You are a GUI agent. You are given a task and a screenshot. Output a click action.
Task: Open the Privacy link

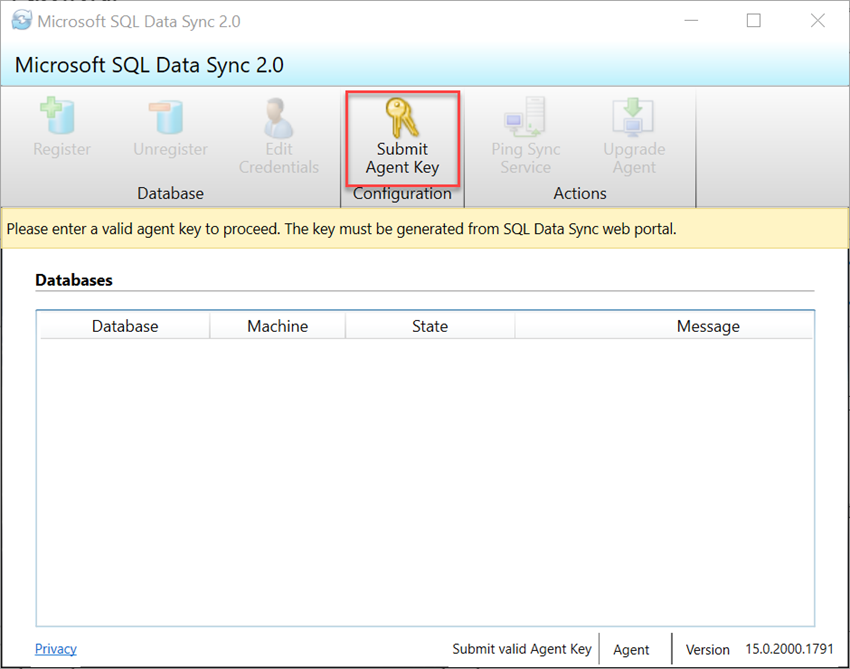tap(55, 648)
